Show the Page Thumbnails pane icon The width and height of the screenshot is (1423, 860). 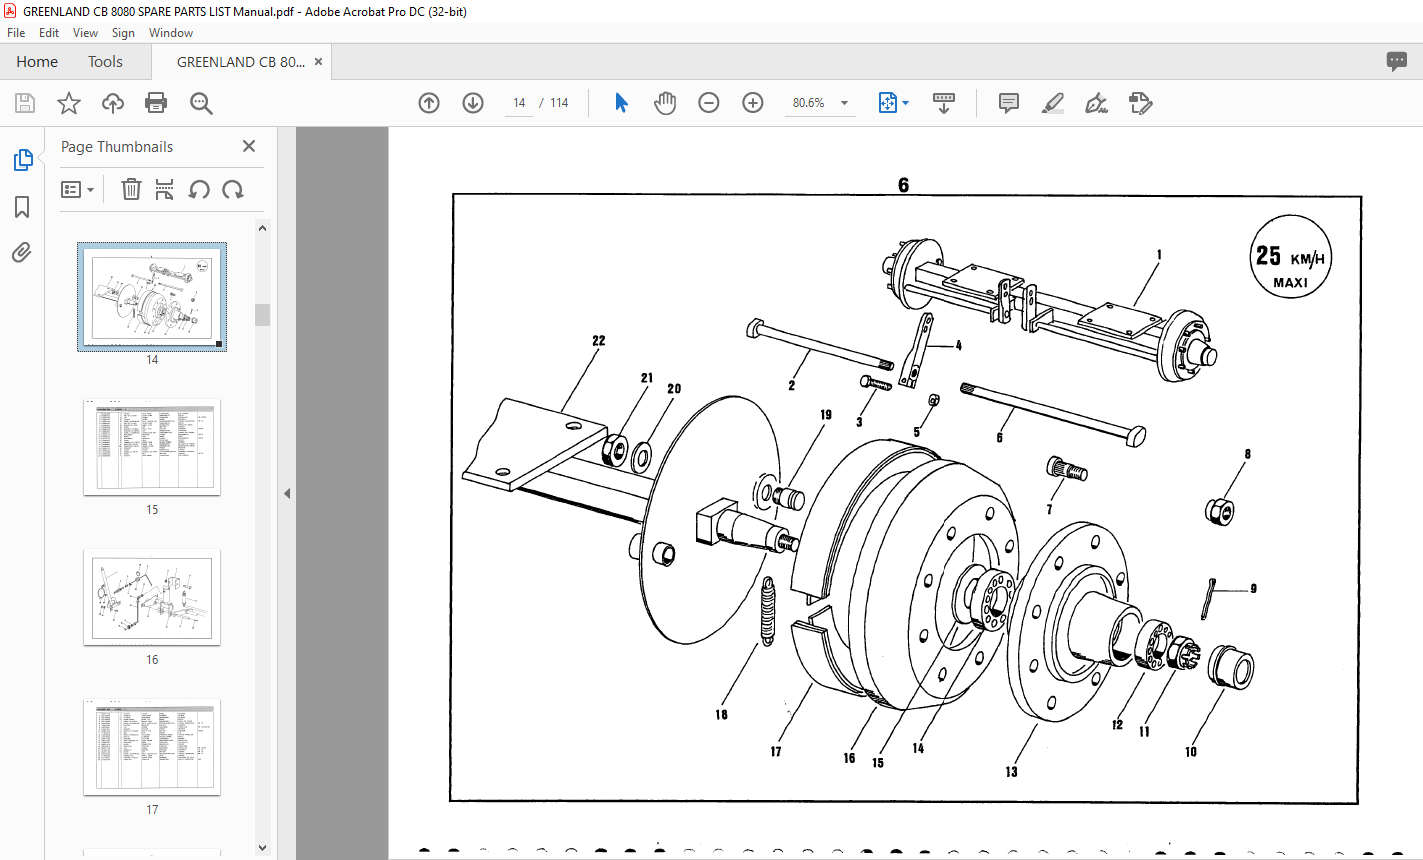pos(22,160)
